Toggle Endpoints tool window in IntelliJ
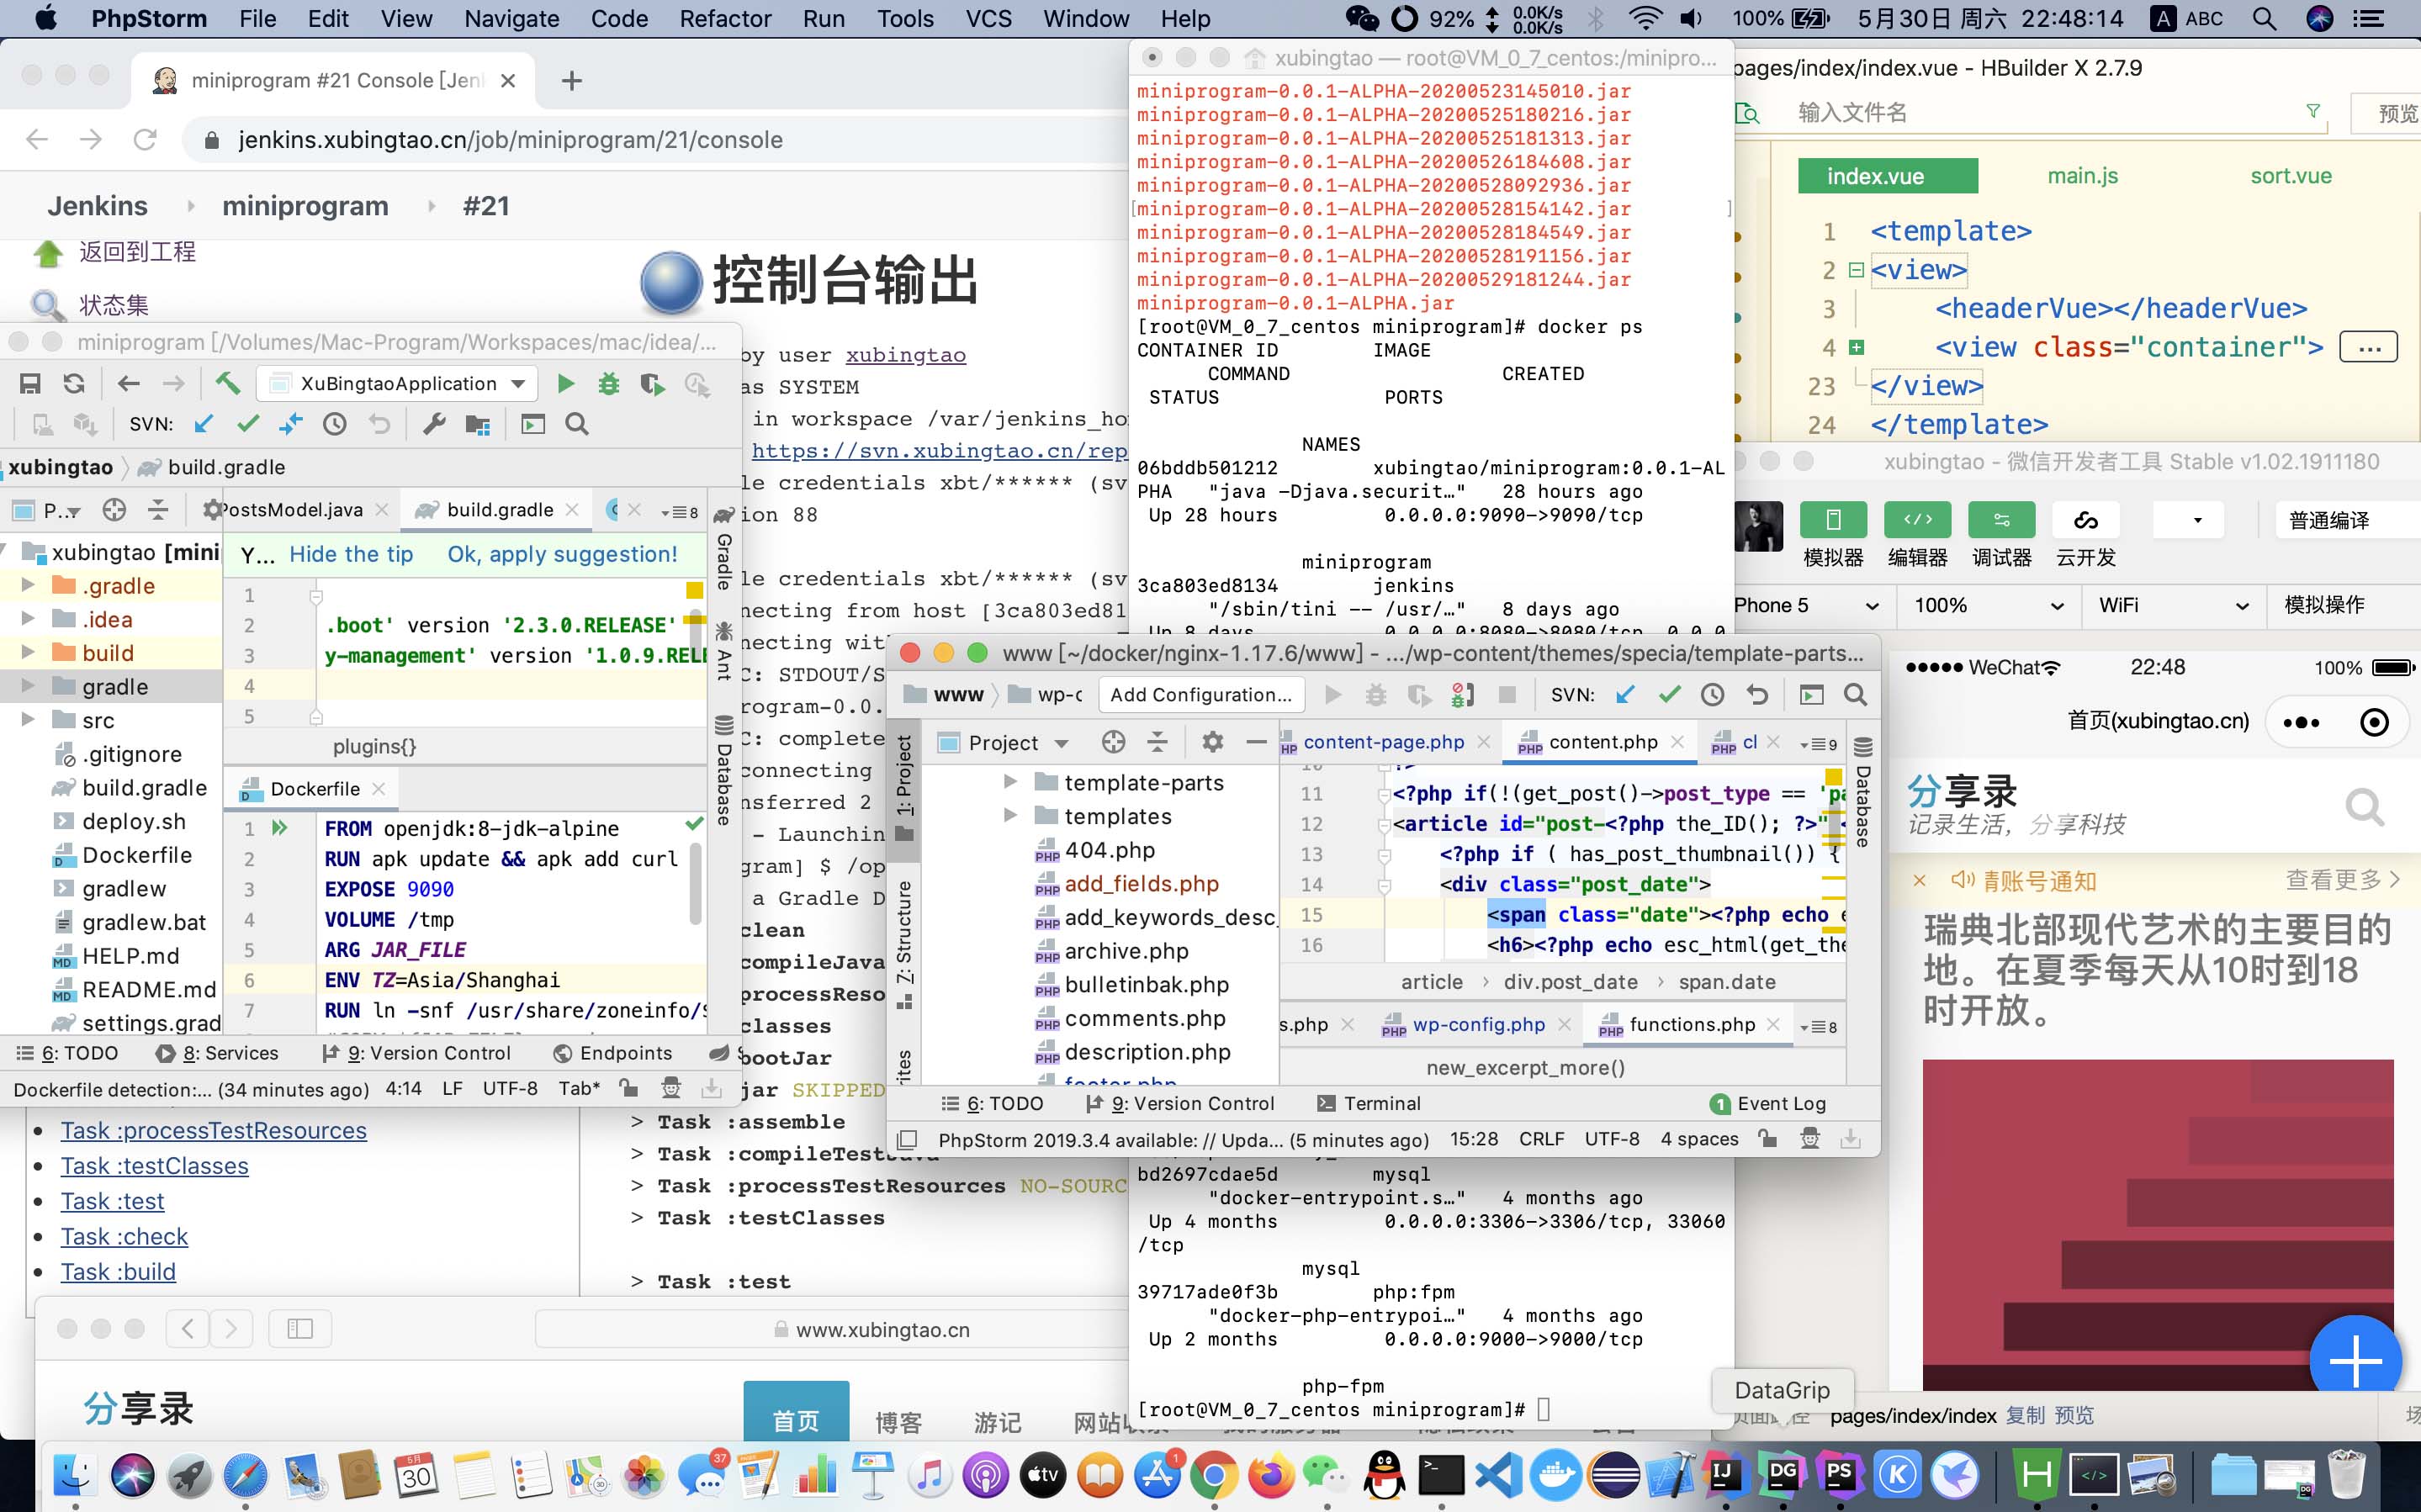The width and height of the screenshot is (2421, 1512). (612, 1053)
